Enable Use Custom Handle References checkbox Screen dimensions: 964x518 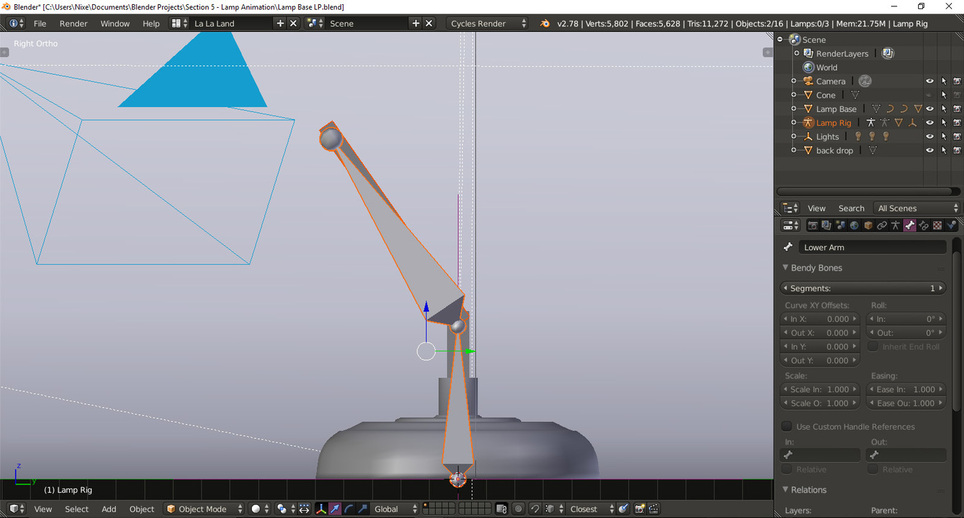pos(787,427)
